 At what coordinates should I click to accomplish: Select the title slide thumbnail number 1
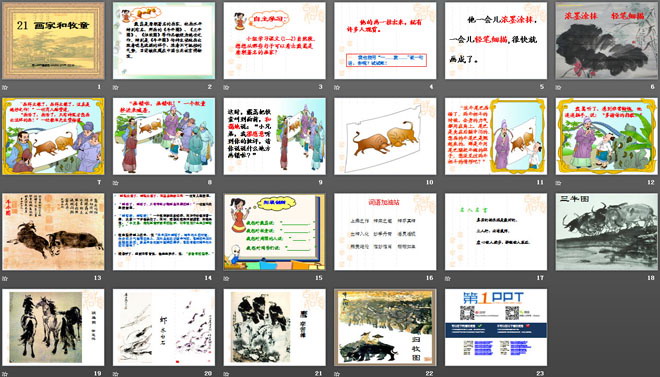click(x=53, y=41)
